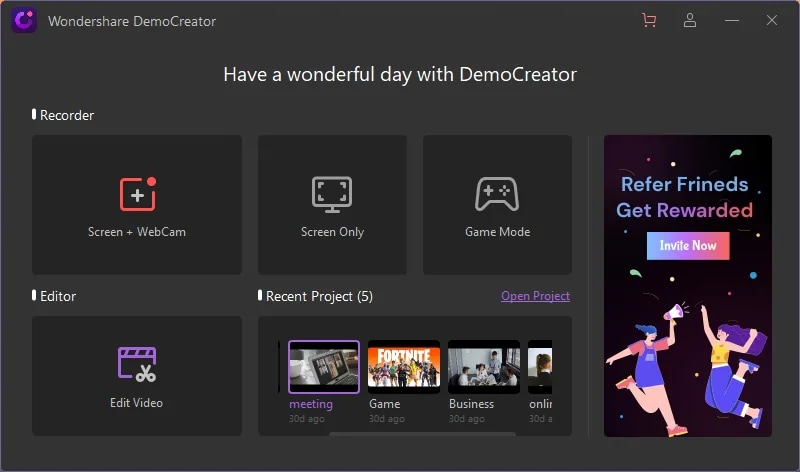The width and height of the screenshot is (800, 472).
Task: Open the meeting project thumbnail
Action: [324, 367]
